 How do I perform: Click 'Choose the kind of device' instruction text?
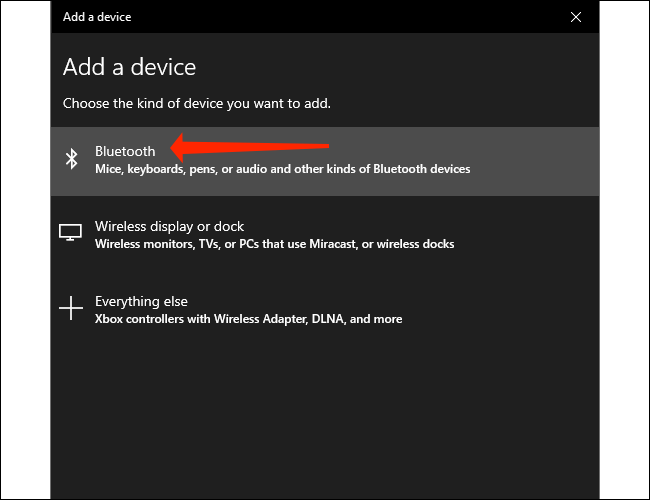click(196, 103)
